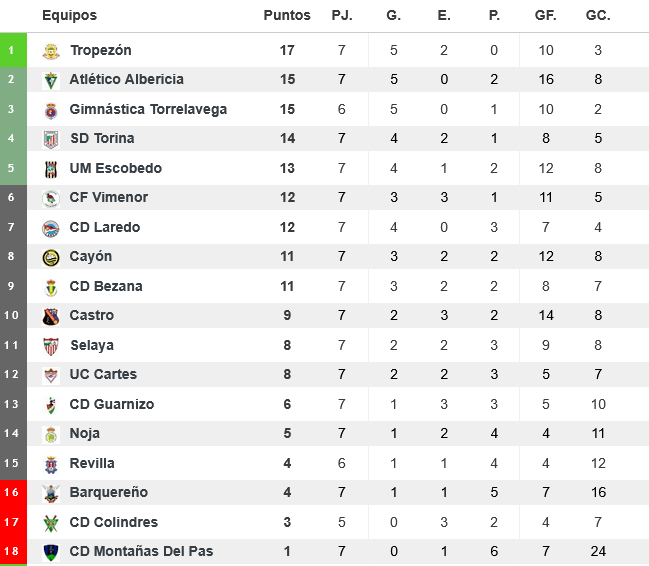Sort table by Puntos column header
This screenshot has width=649, height=566.
[x=287, y=16]
